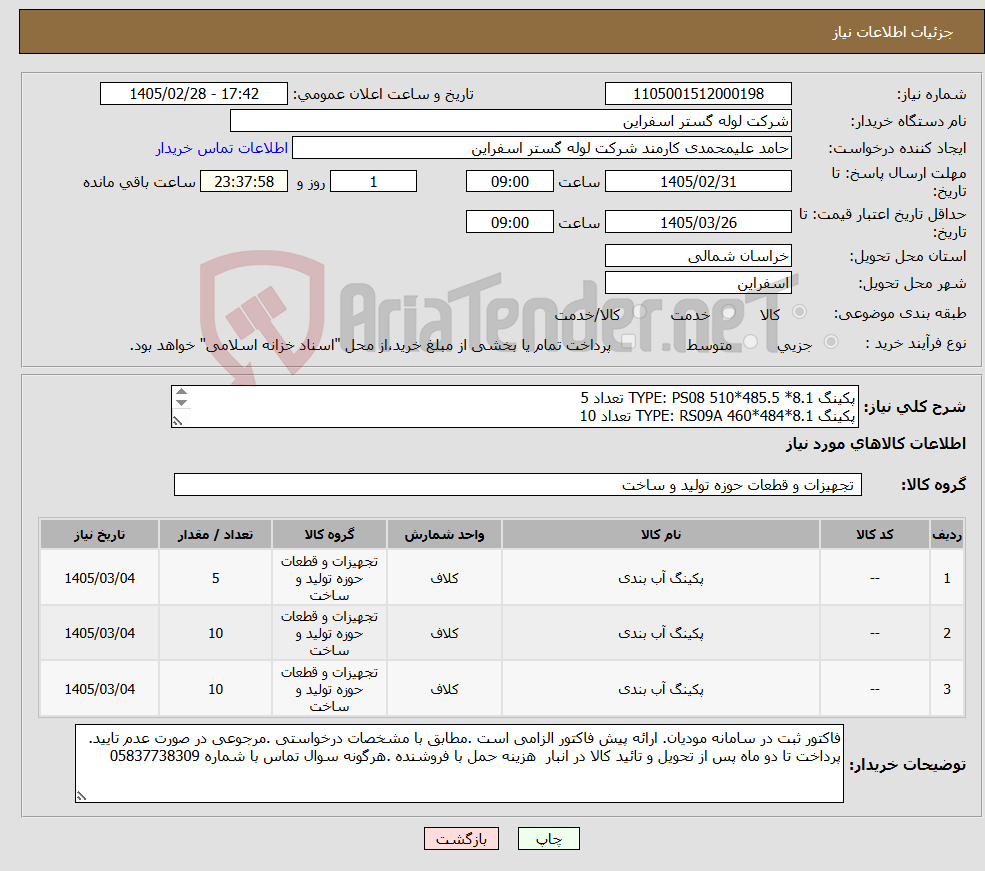Click need date 1405/03/04 in row 2

(x=99, y=633)
